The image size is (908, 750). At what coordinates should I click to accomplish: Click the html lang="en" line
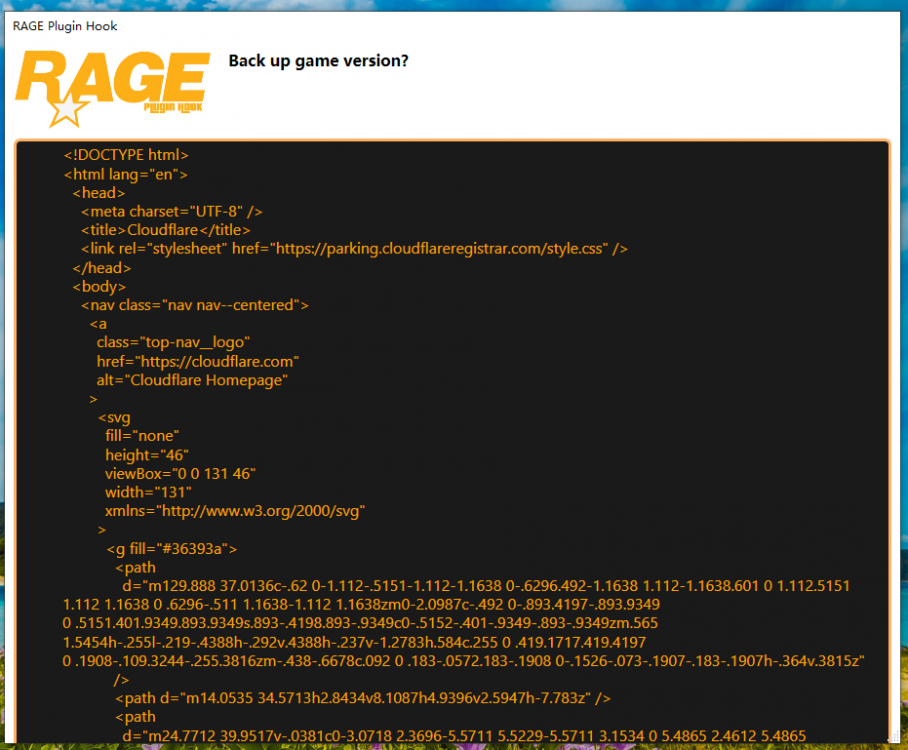coord(126,174)
